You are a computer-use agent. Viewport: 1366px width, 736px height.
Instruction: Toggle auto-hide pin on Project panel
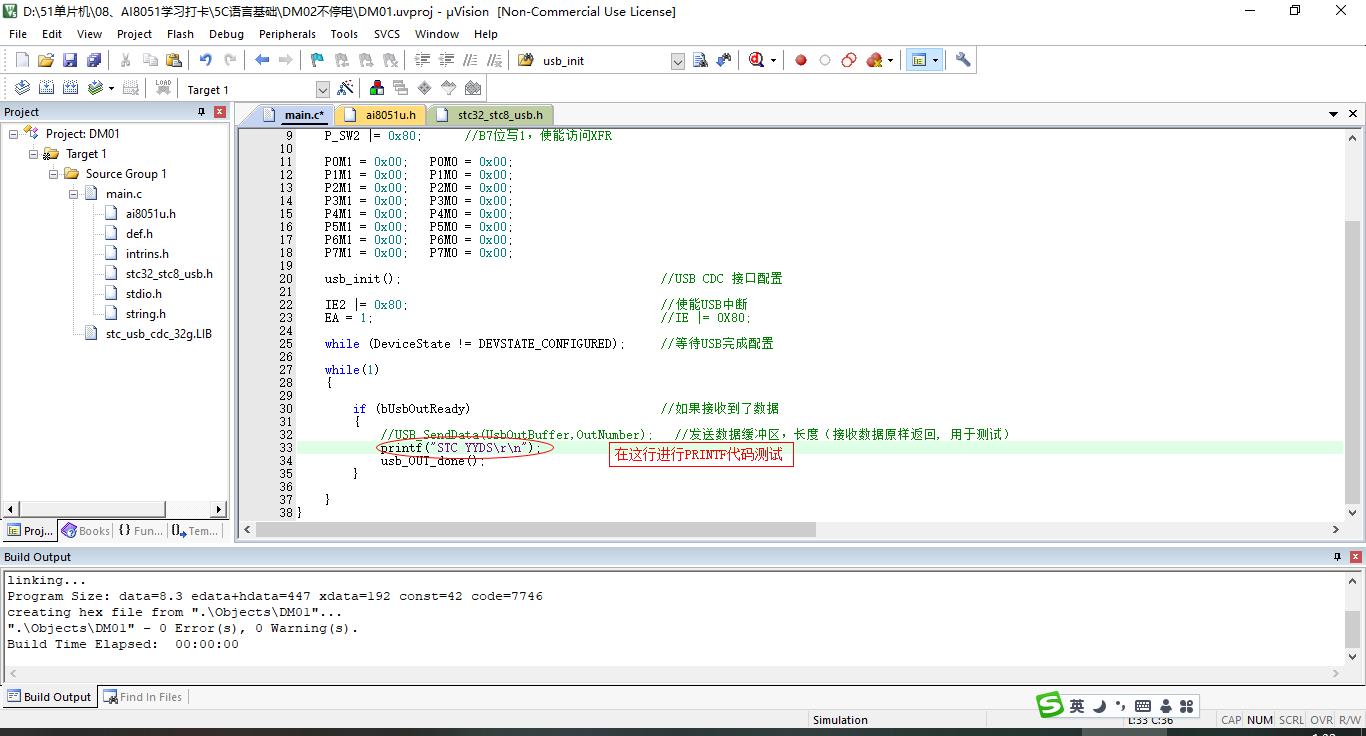coord(201,112)
